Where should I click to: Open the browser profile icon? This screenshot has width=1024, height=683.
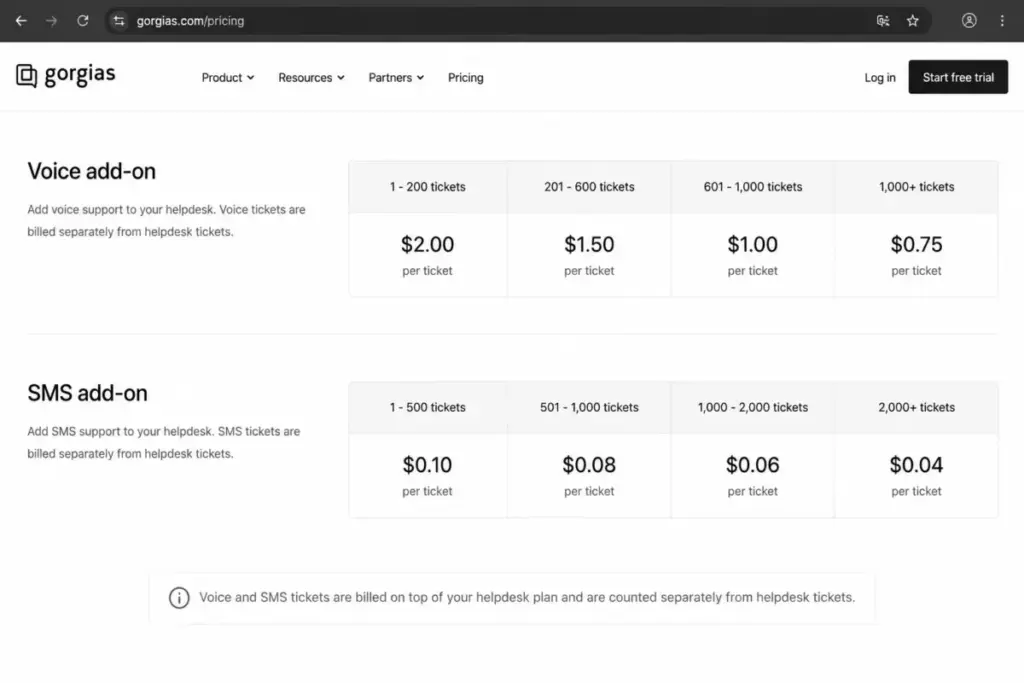(x=969, y=21)
